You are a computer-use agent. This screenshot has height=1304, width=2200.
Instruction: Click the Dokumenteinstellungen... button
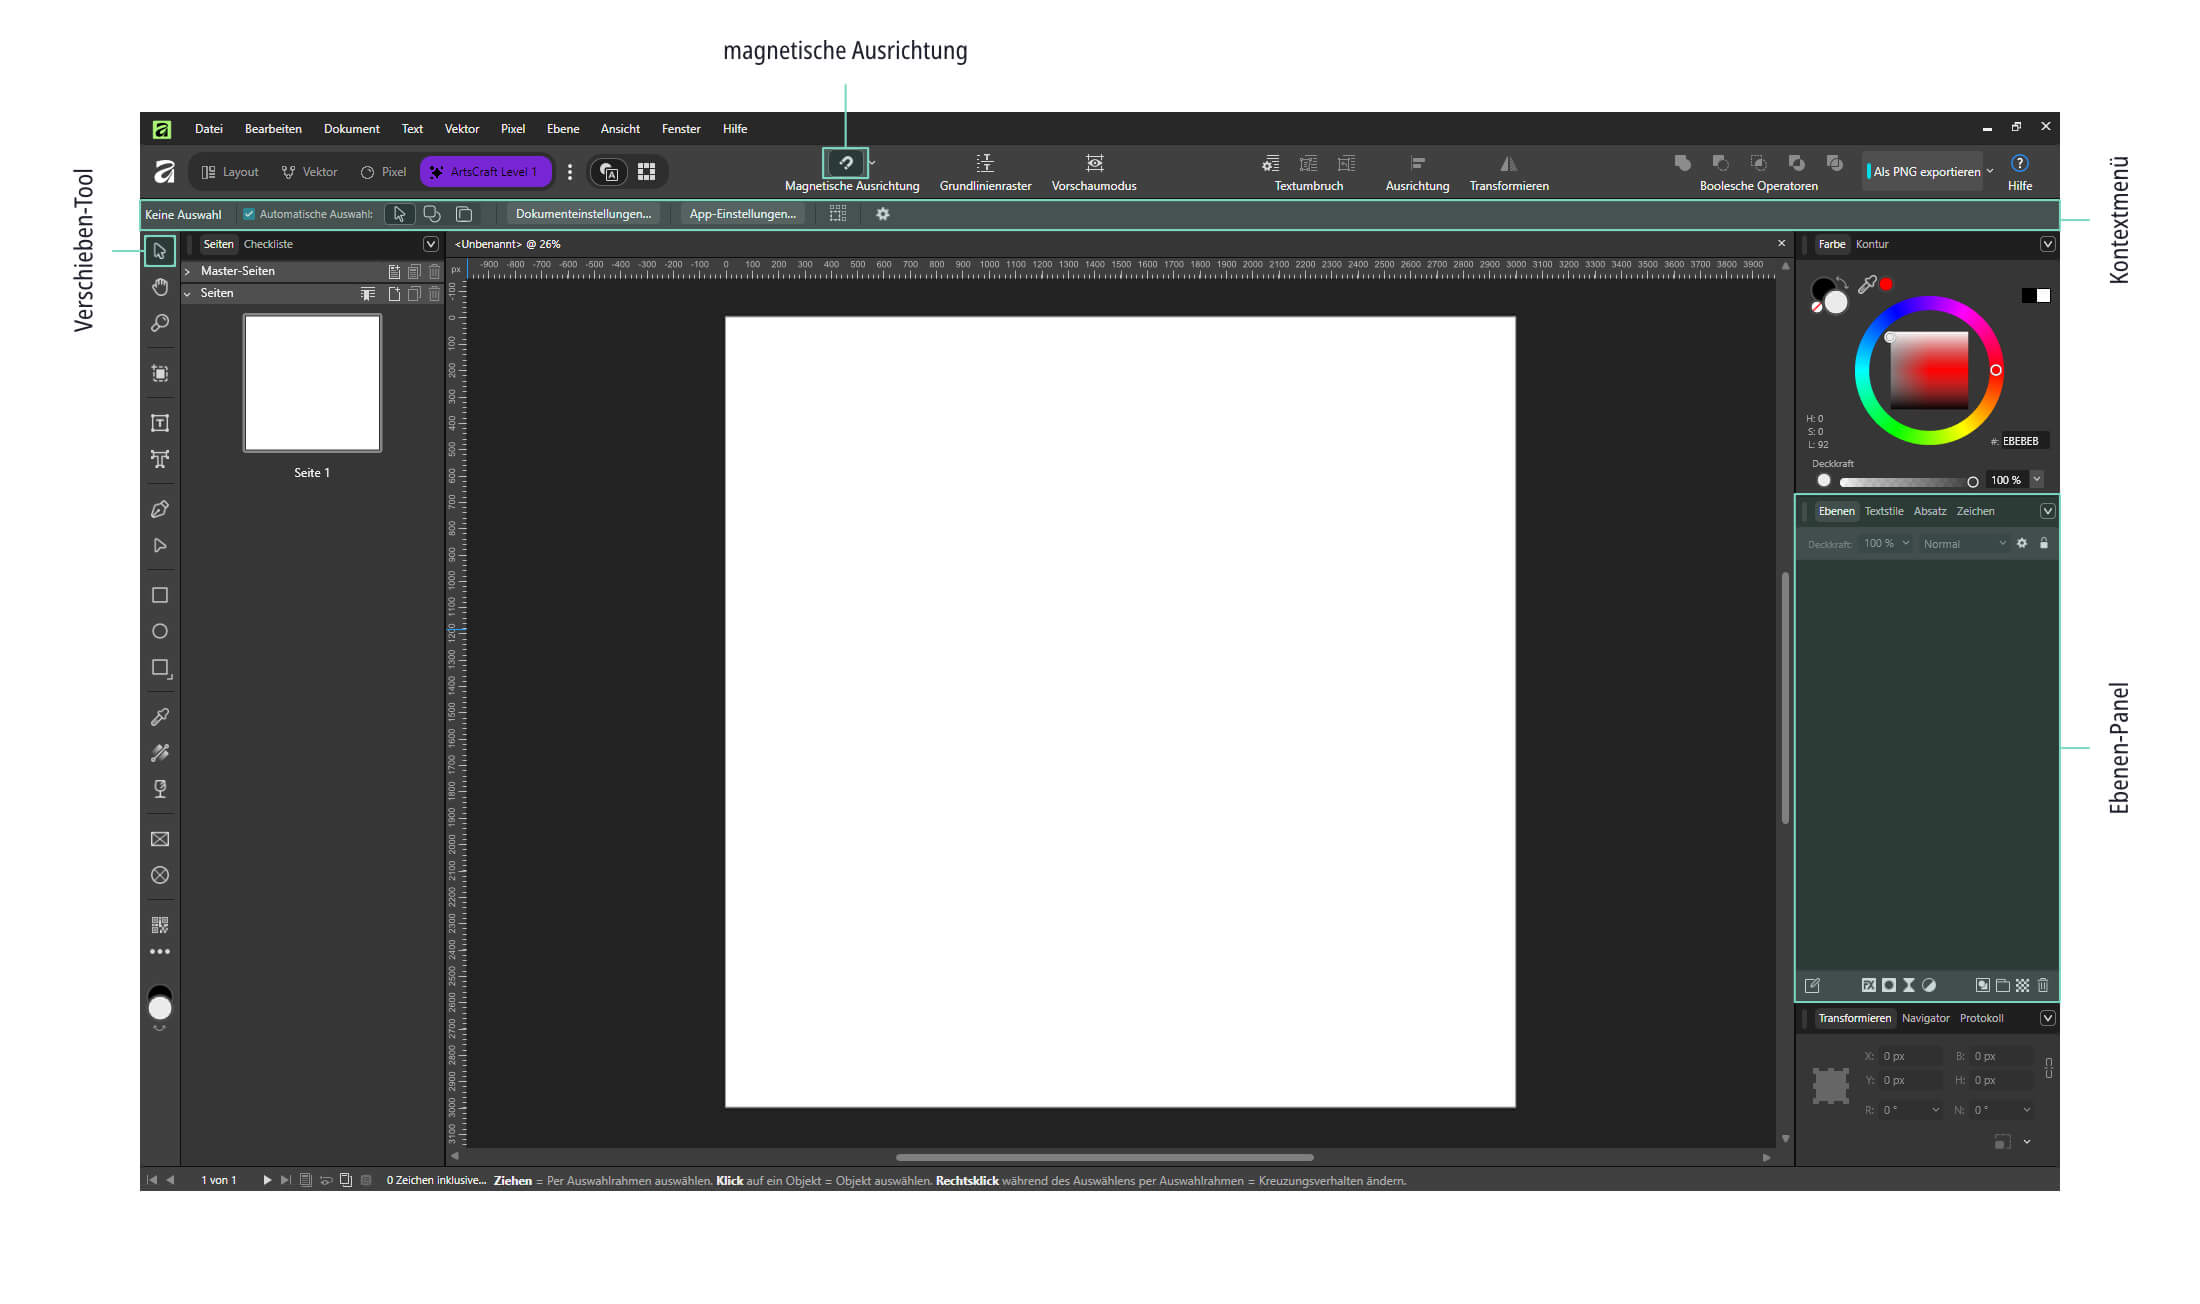[583, 214]
